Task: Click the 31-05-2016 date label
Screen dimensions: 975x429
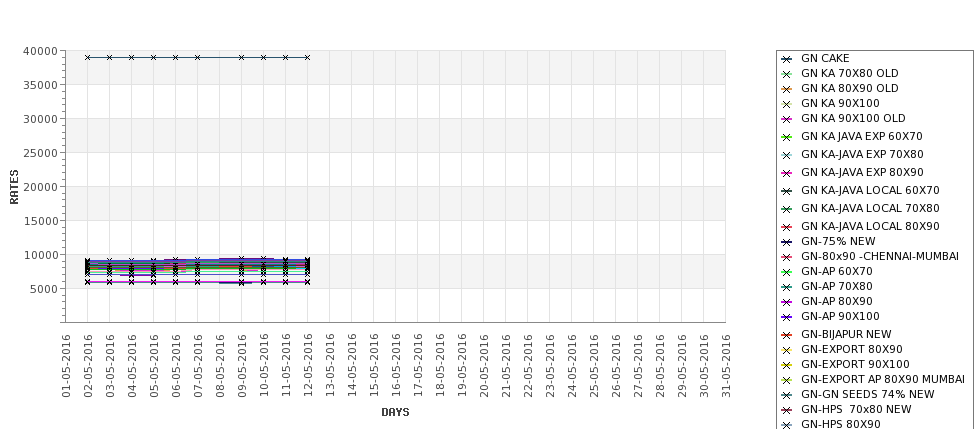Action: pos(726,366)
